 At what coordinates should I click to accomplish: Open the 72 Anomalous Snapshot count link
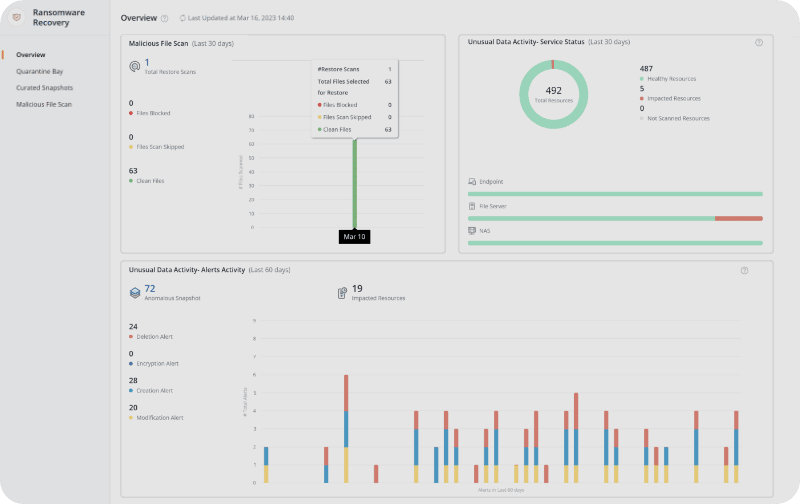click(150, 288)
